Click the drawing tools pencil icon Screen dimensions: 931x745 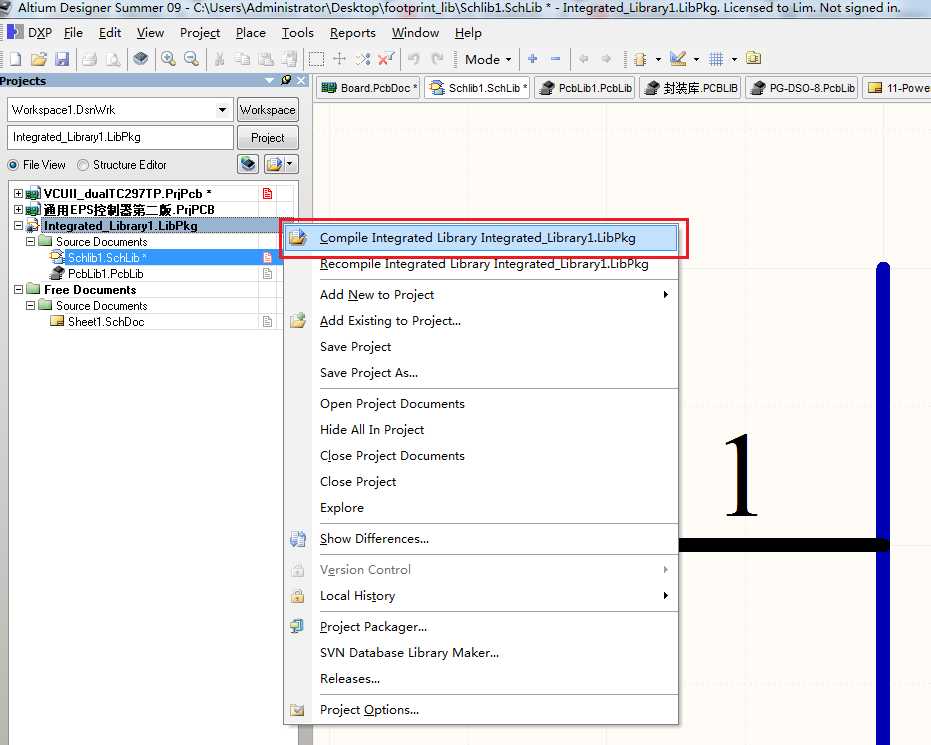pyautogui.click(x=677, y=59)
